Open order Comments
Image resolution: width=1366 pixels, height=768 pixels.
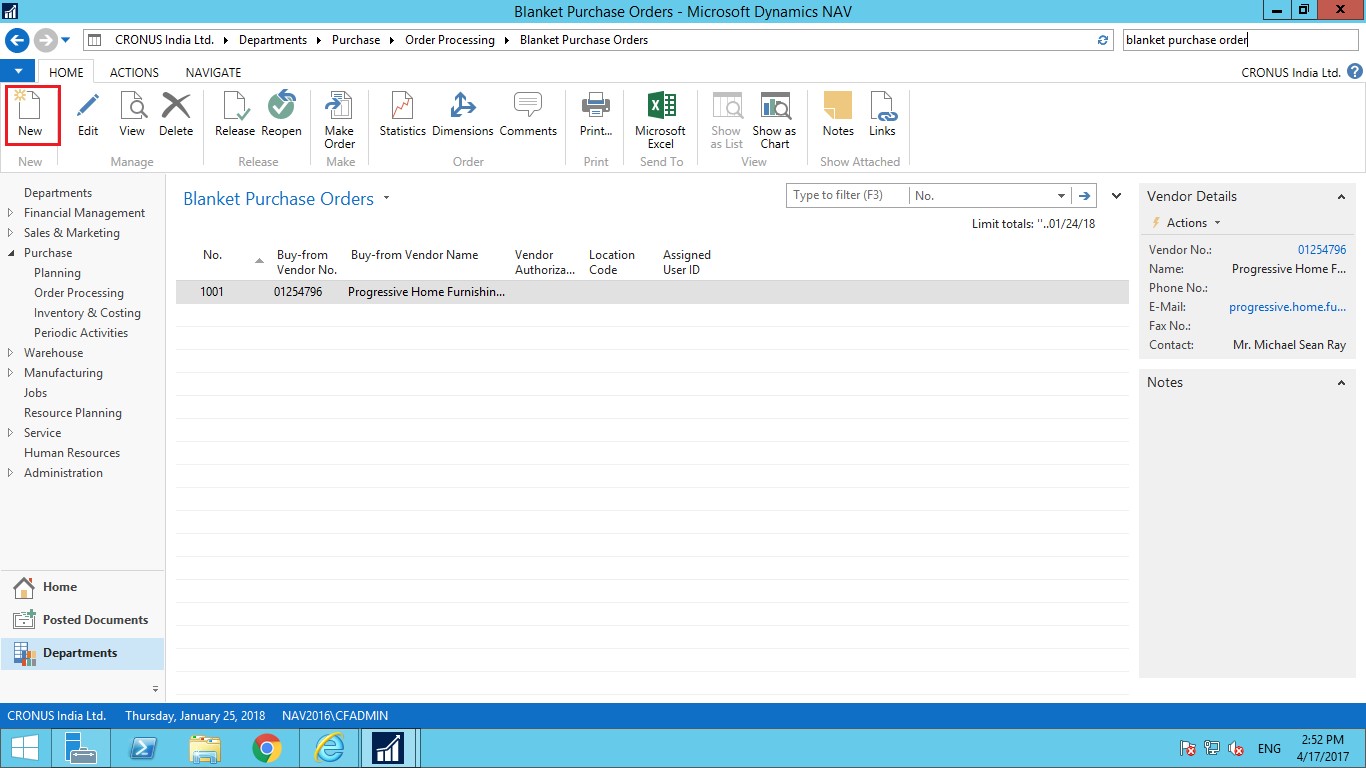tap(528, 115)
